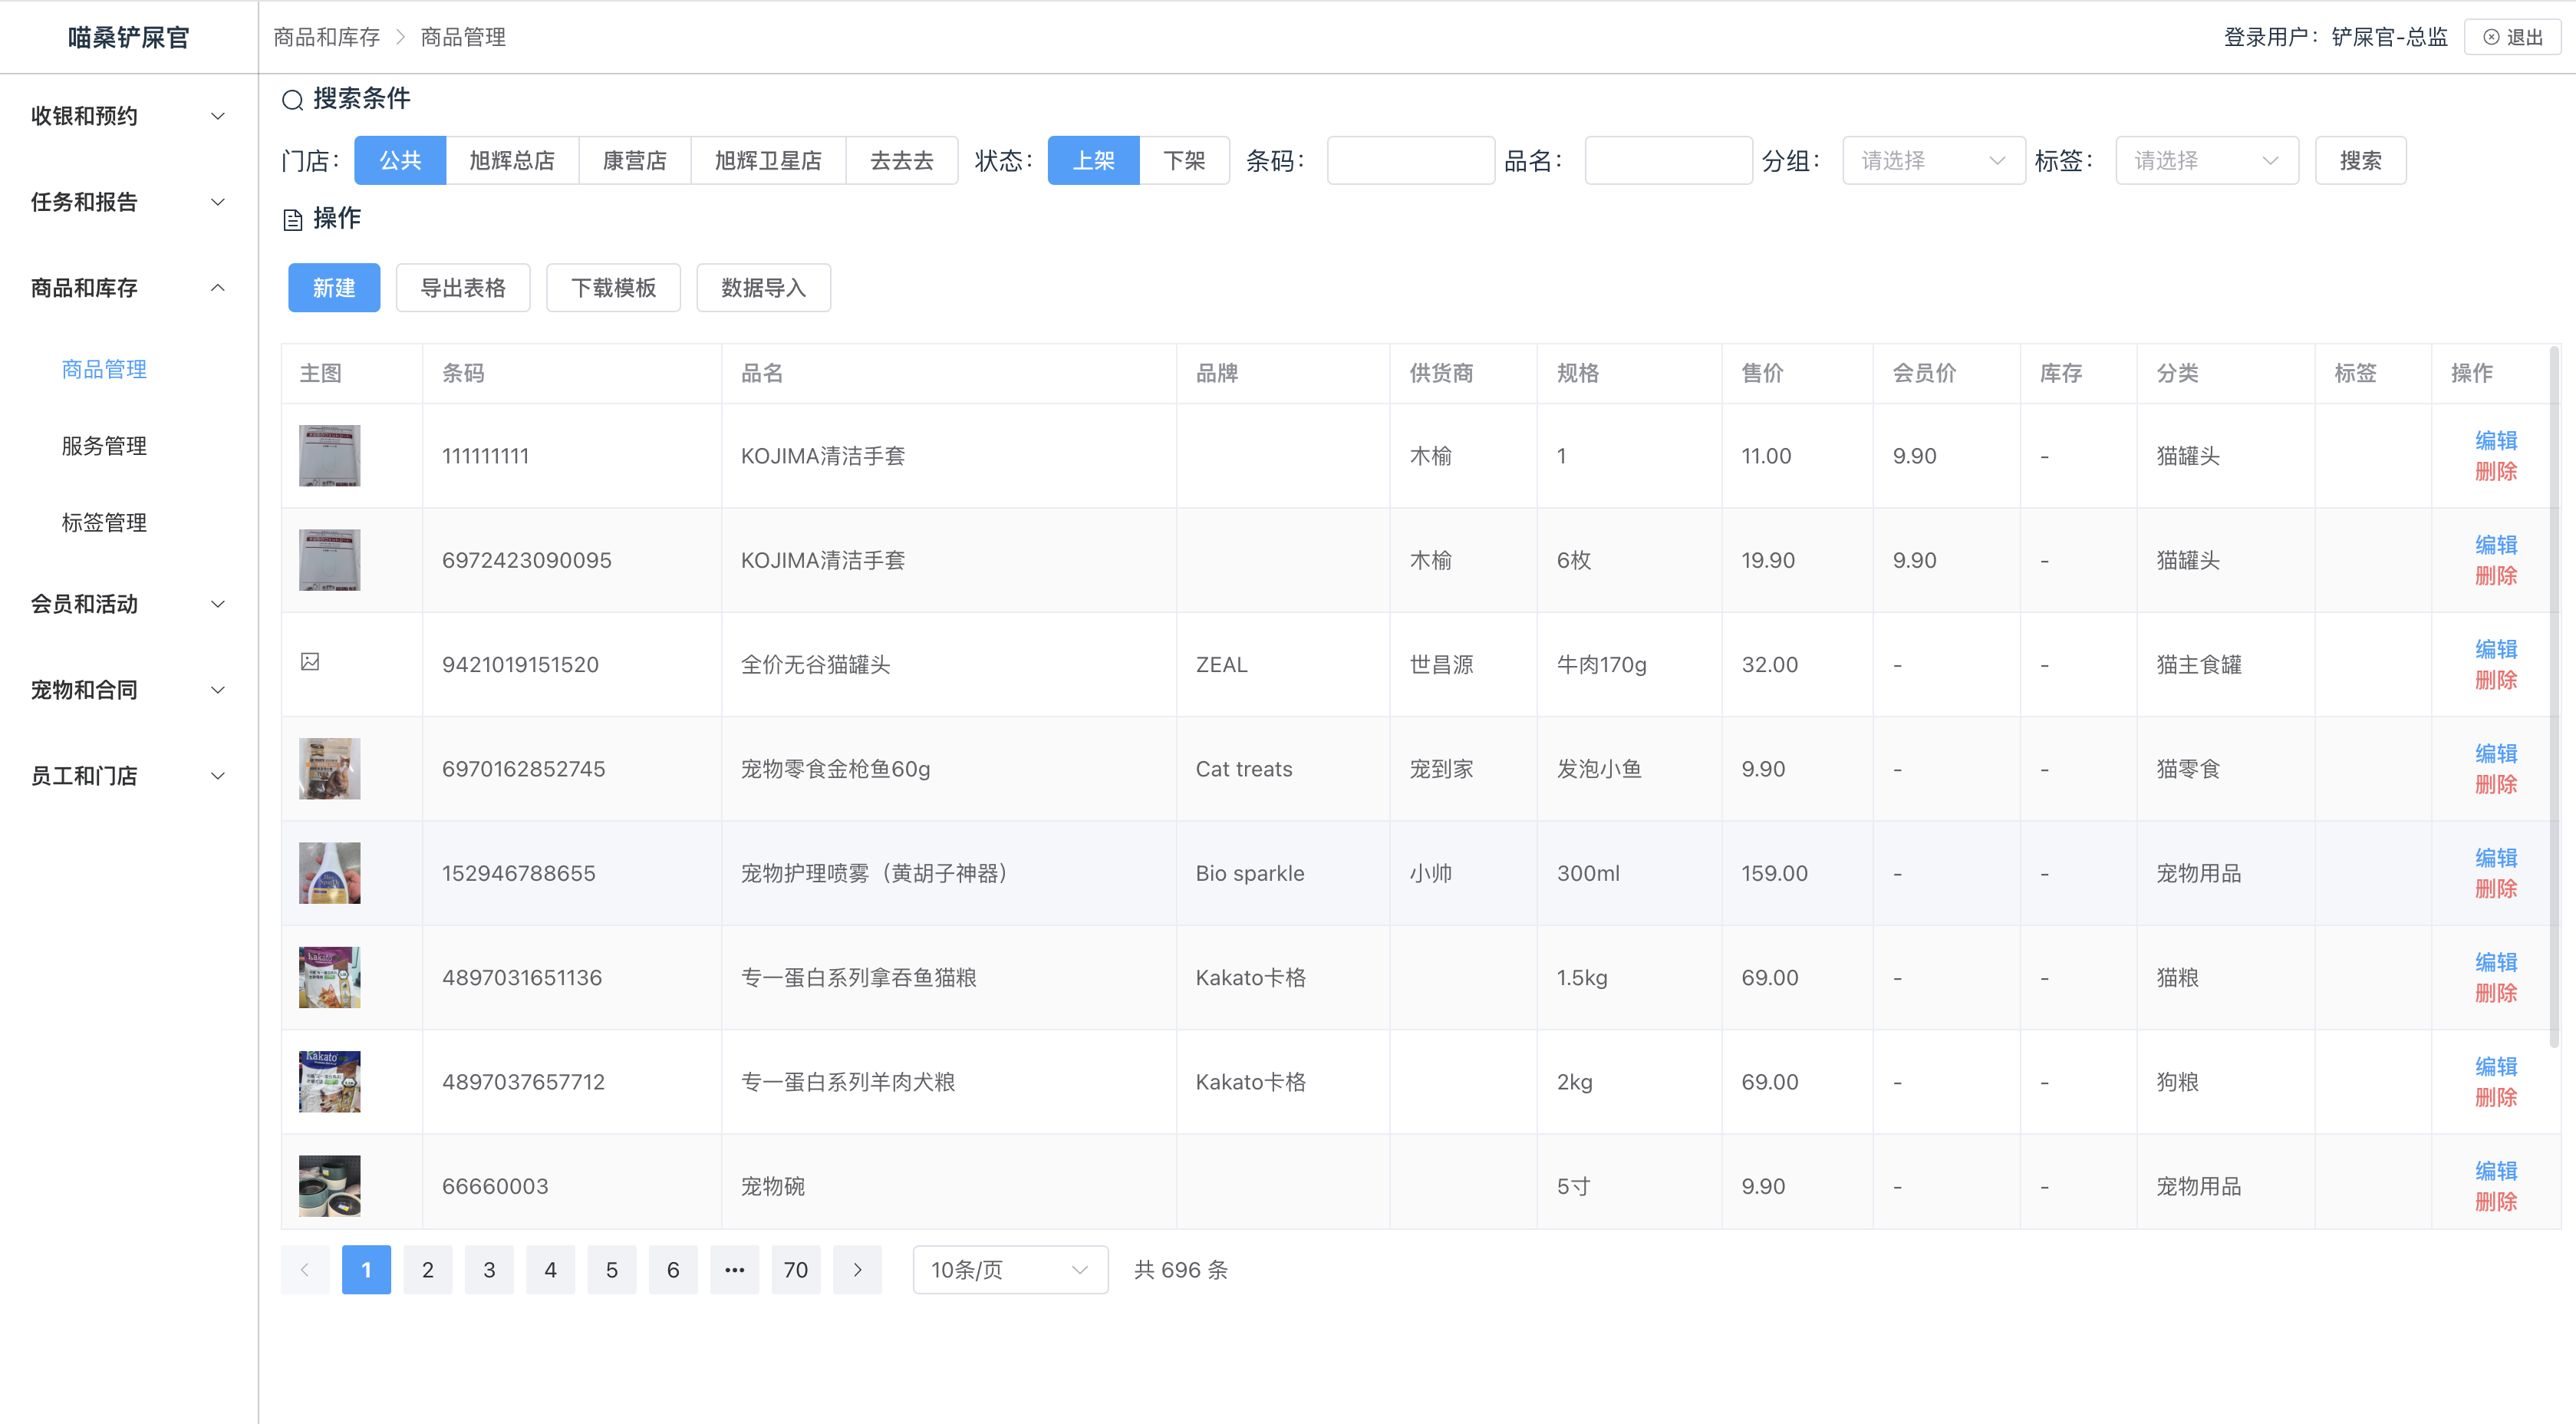Open 标签管理 in the sidebar
The image size is (2576, 1424).
tap(104, 523)
